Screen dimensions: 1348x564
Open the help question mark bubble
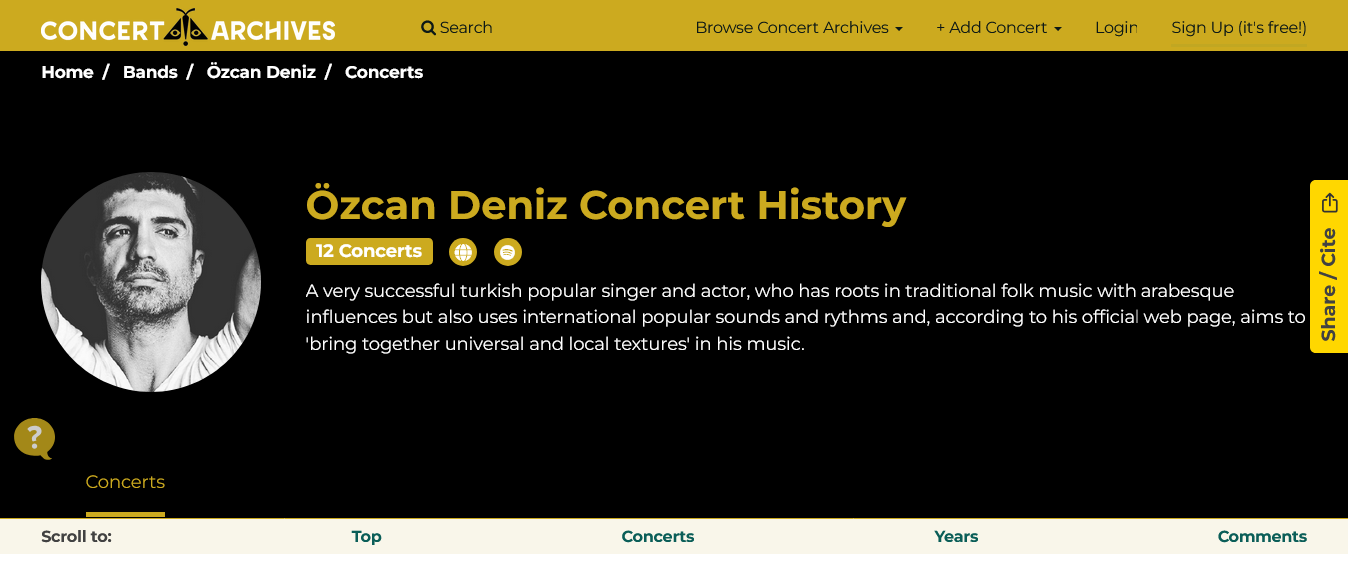click(34, 438)
